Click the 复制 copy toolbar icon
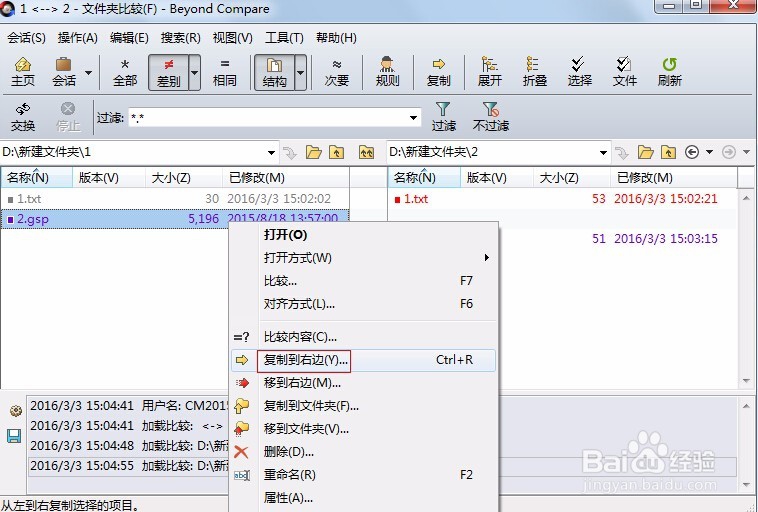The height and width of the screenshot is (512, 758). click(438, 72)
